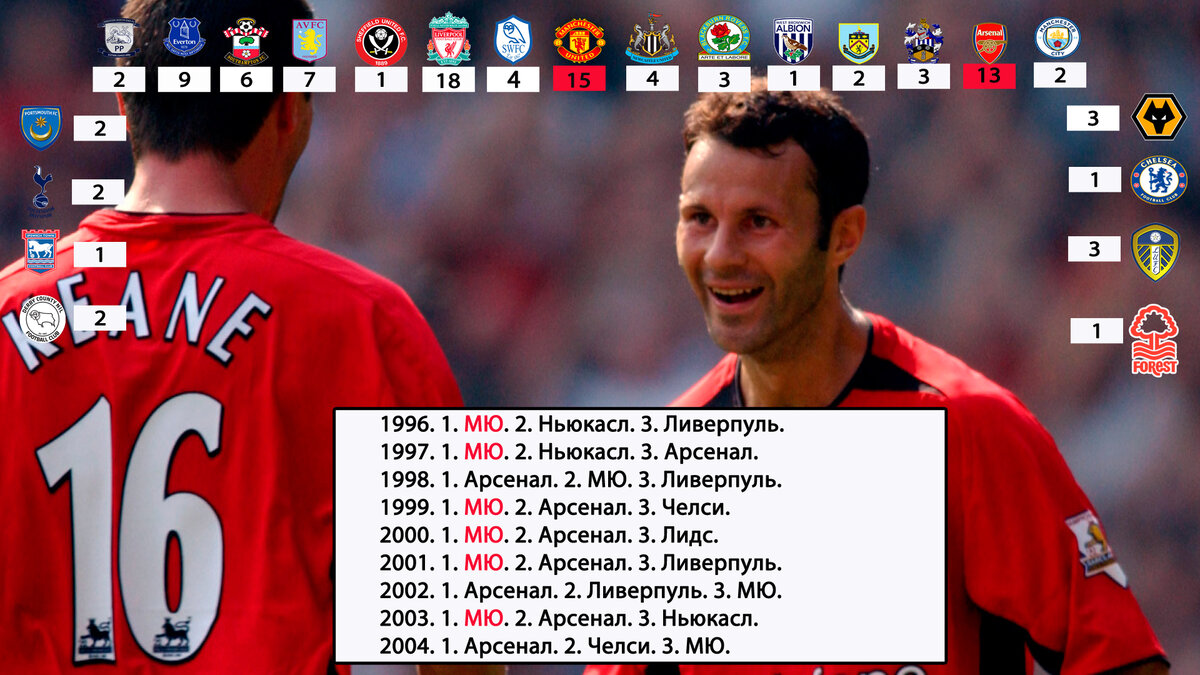Click the Tottenham Hotspur crest

coord(41,190)
